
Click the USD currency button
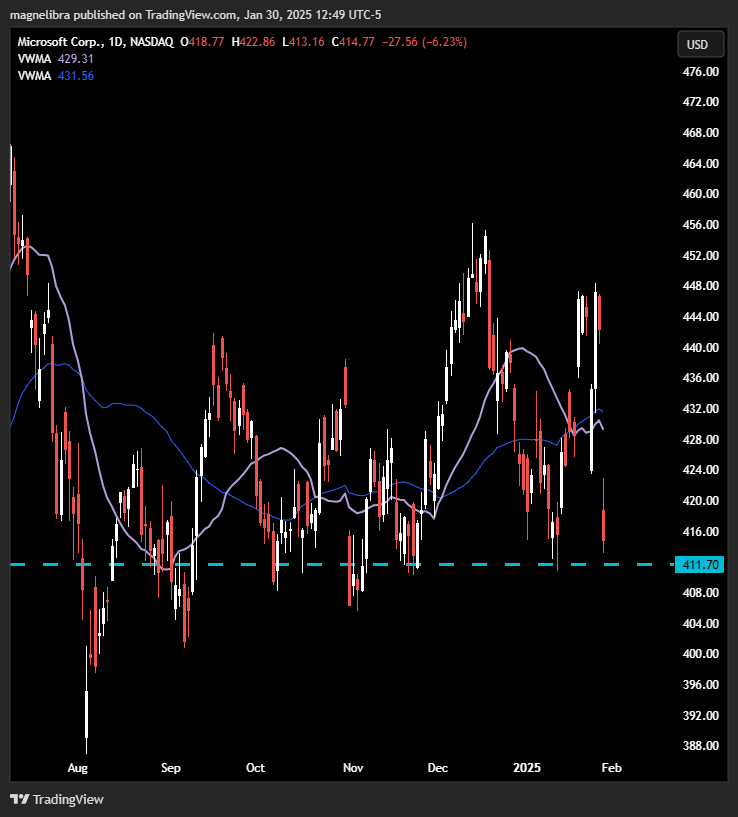tap(700, 44)
